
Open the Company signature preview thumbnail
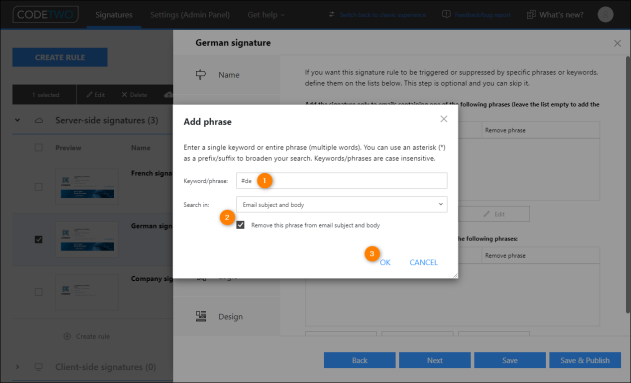tap(87, 292)
